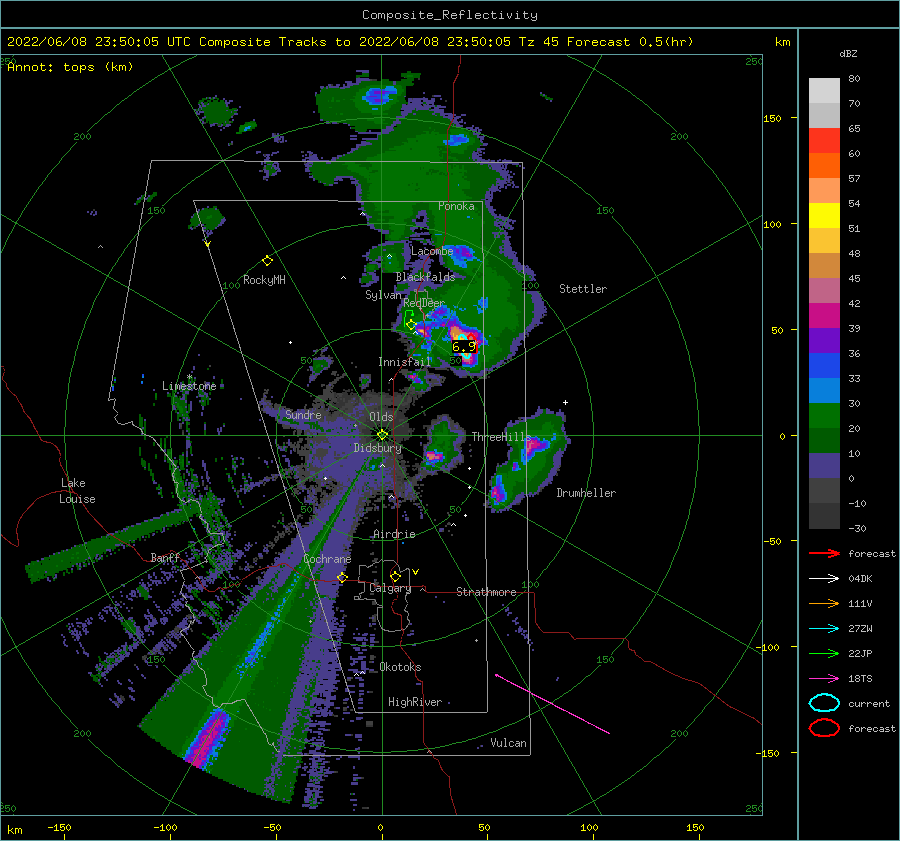Click the slate swatch between 10 and 0
Image resolution: width=900 pixels, height=841 pixels.
tap(824, 466)
